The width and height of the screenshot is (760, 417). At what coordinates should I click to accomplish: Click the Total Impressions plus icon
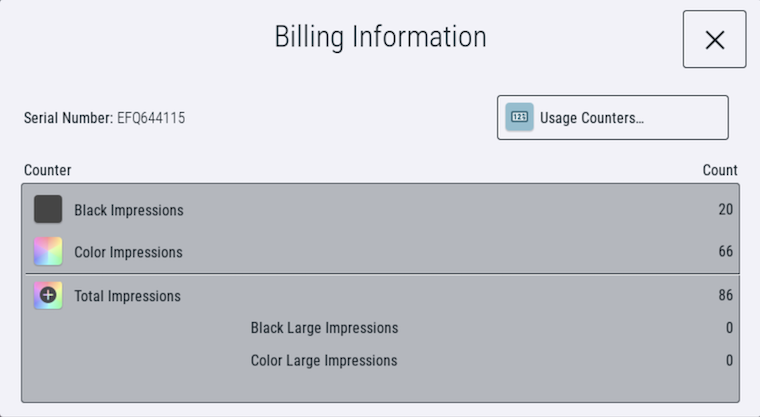(x=48, y=295)
